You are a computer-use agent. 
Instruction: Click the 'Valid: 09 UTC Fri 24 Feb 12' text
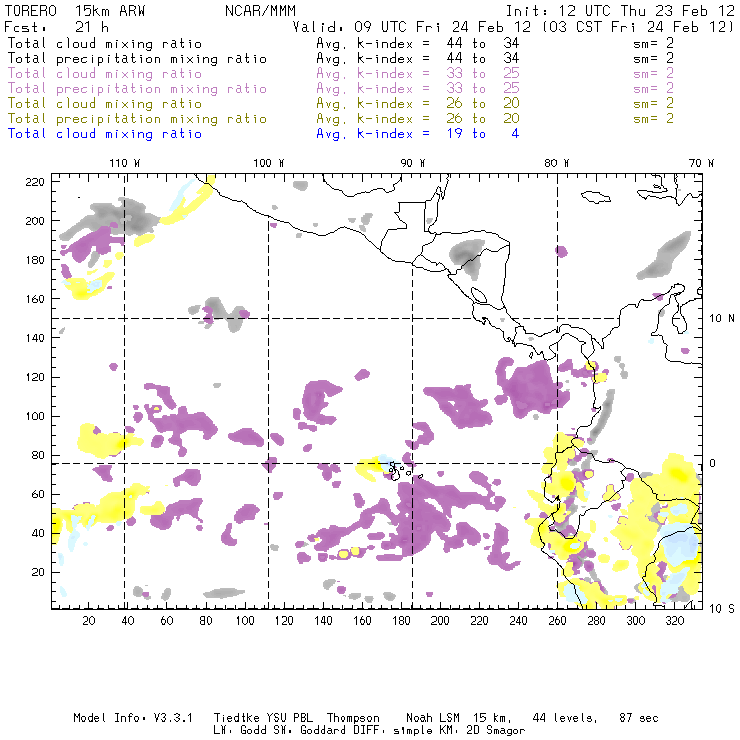pos(412,27)
